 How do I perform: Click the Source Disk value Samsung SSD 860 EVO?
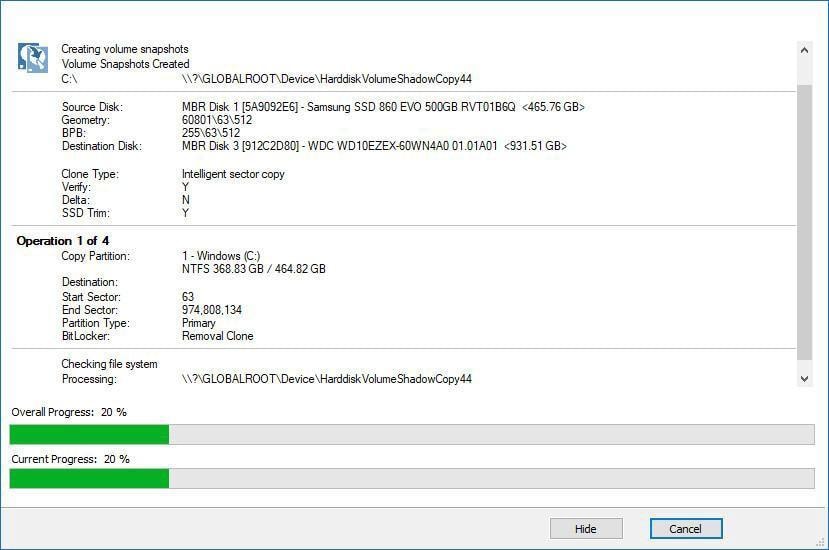pos(383,107)
